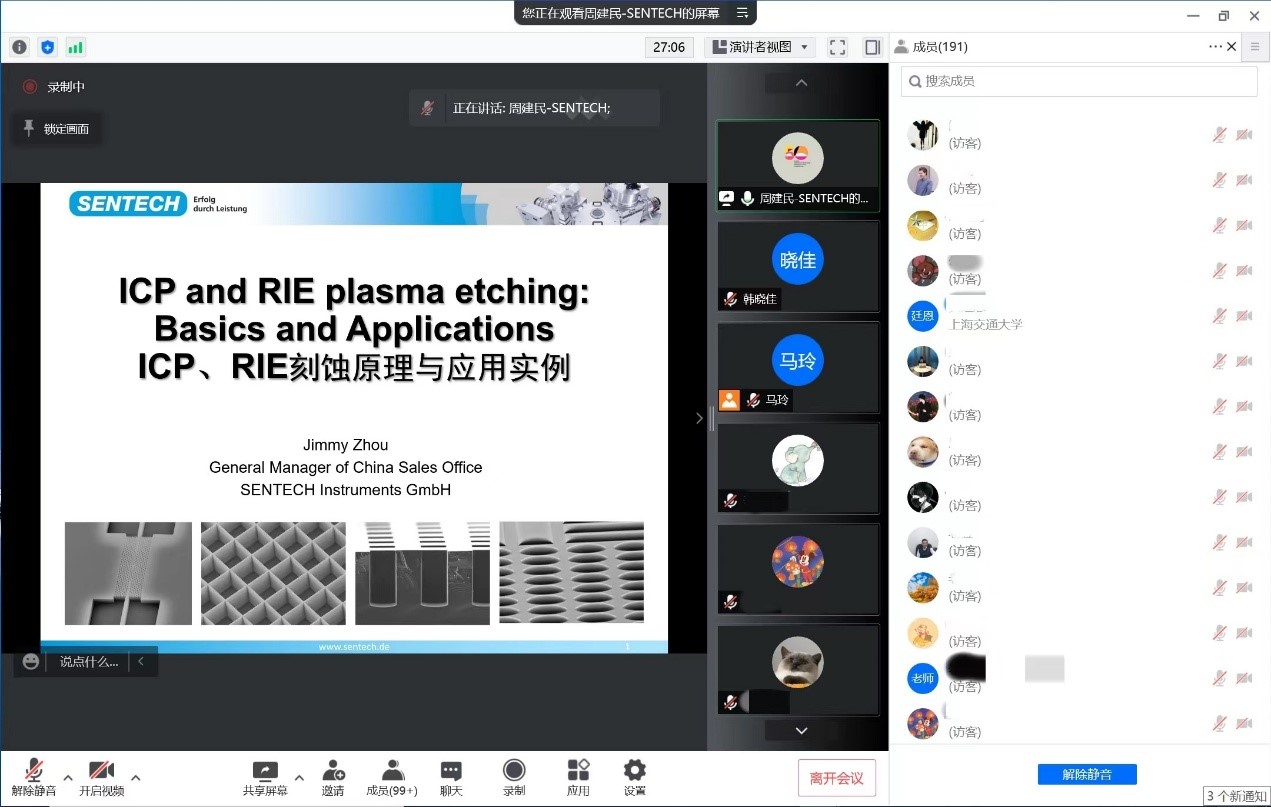Viewport: 1271px width, 807px height.
Task: Toggle the side panel layout icon
Action: click(x=872, y=47)
